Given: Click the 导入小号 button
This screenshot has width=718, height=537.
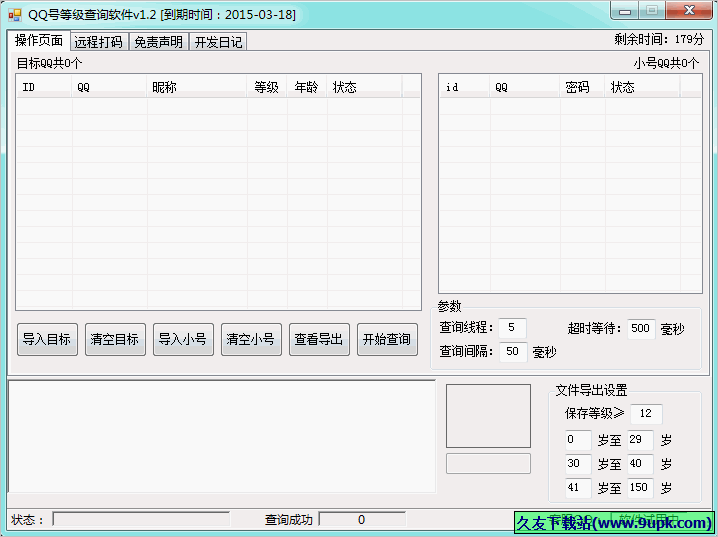Looking at the screenshot, I should (x=183, y=339).
